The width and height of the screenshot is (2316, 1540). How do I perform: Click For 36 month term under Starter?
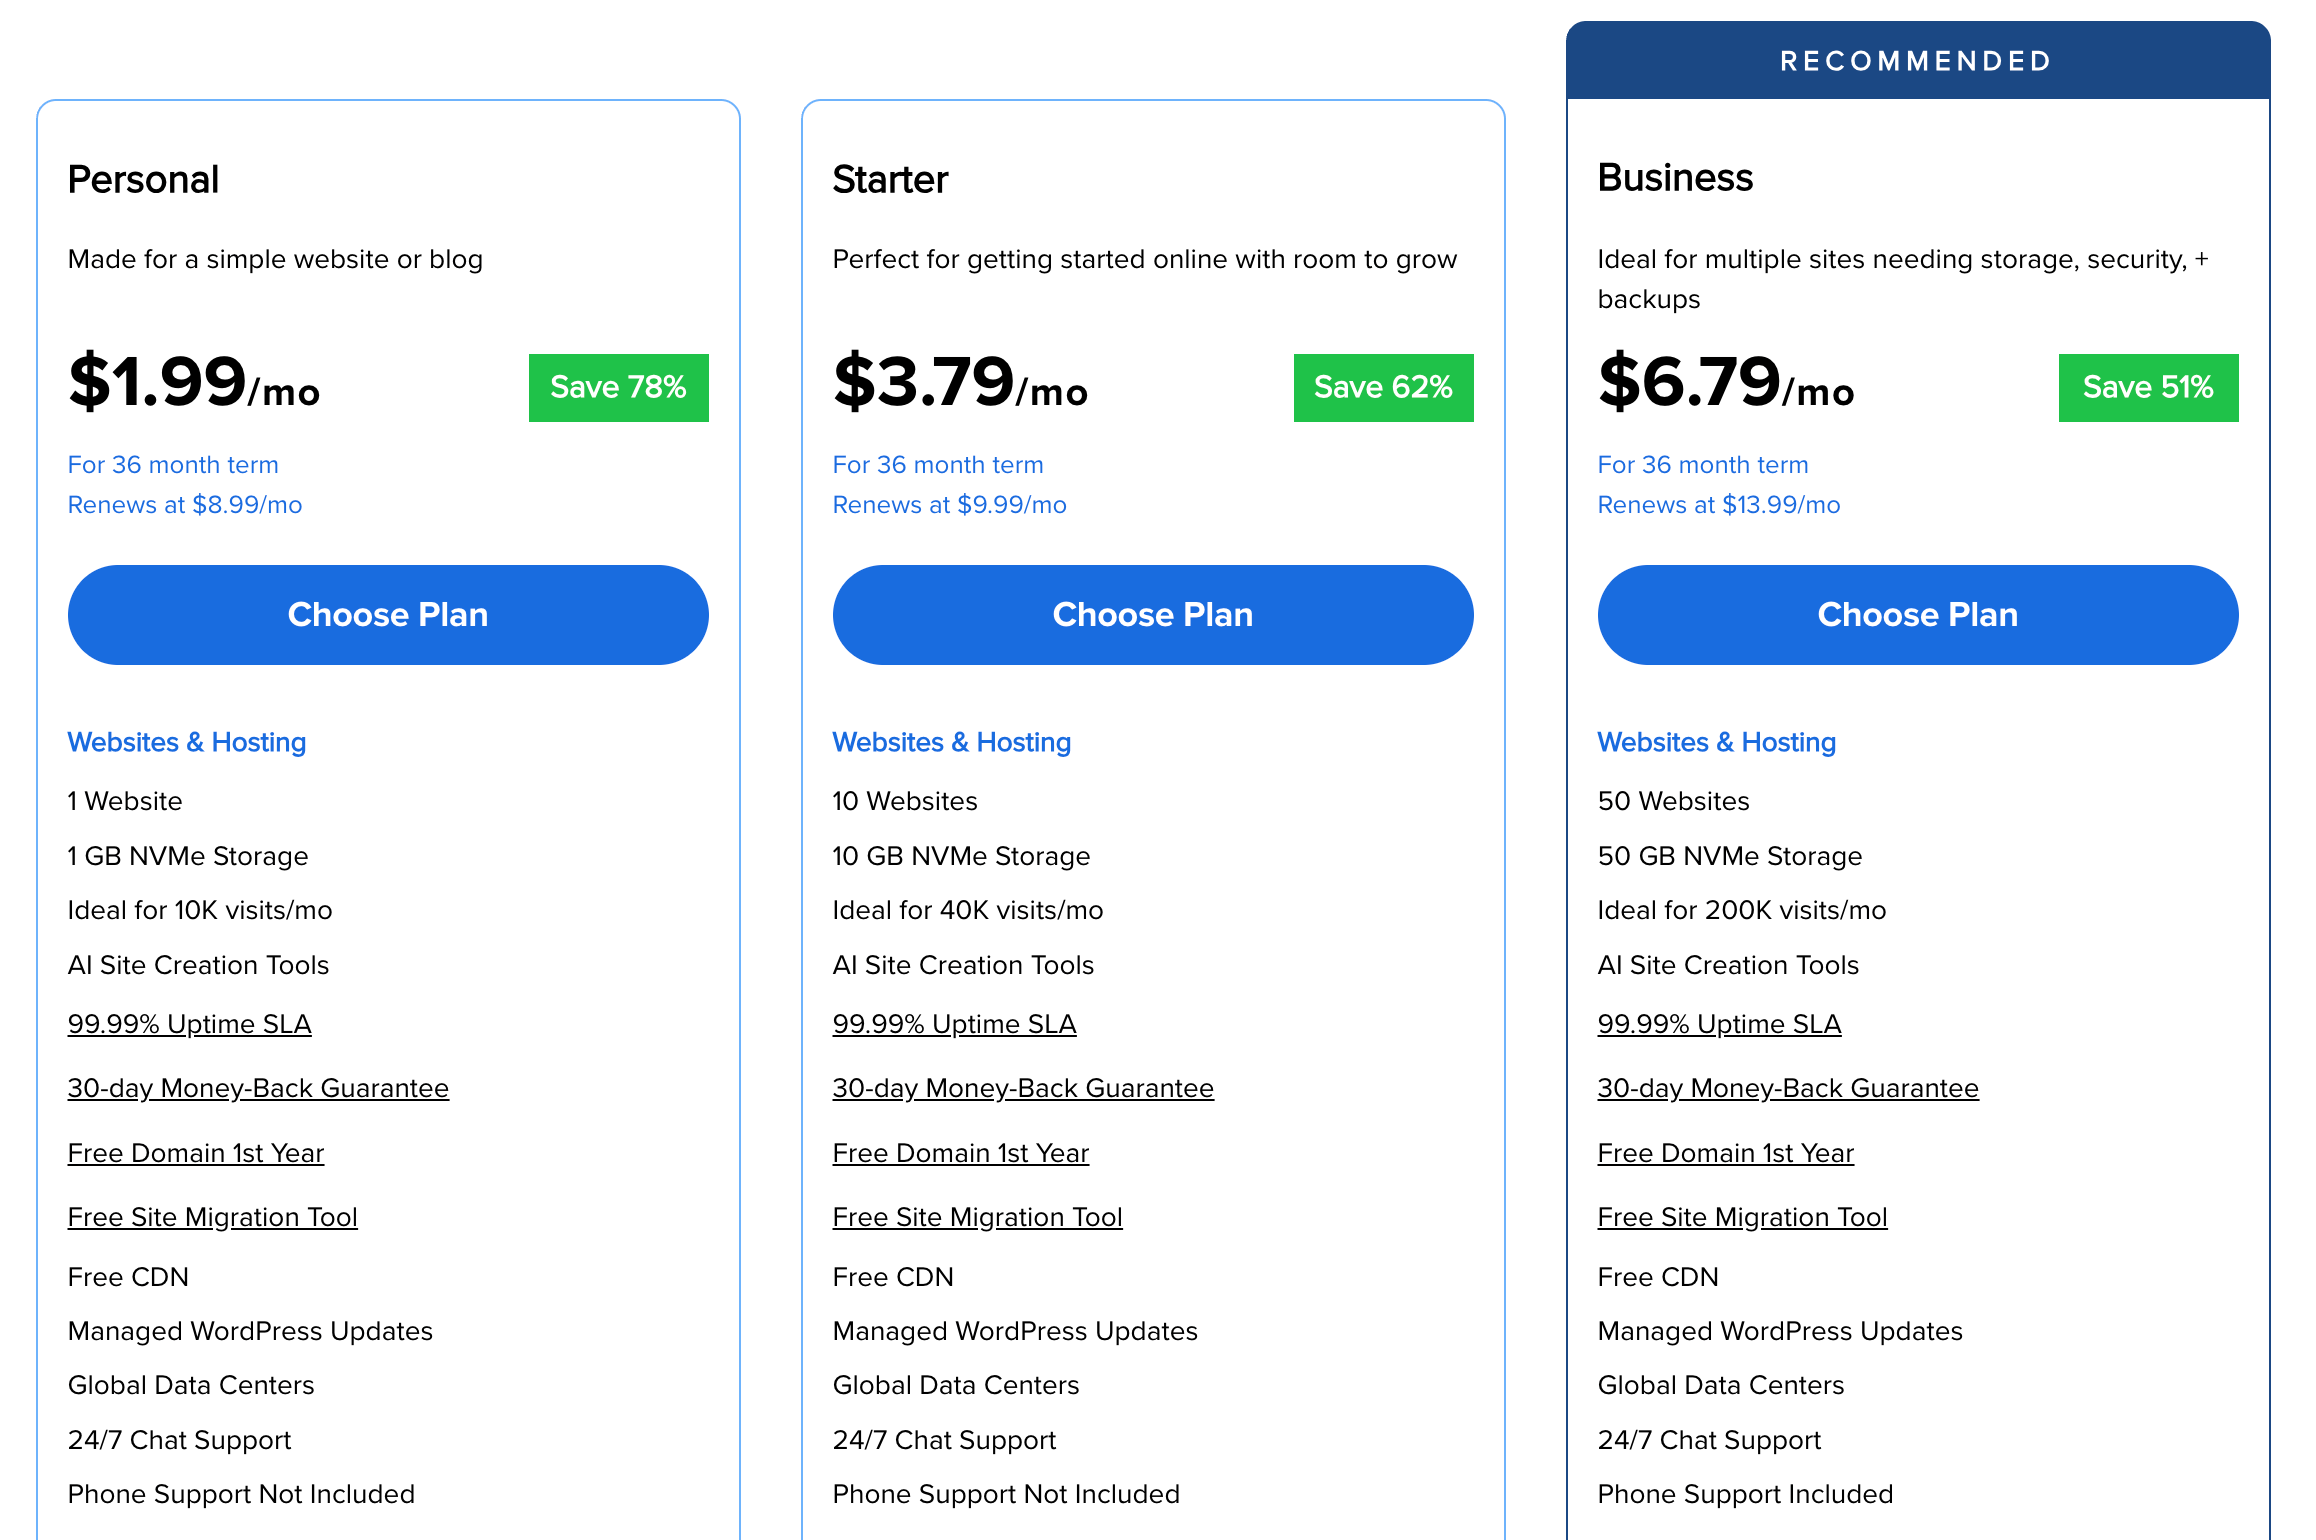(x=937, y=464)
